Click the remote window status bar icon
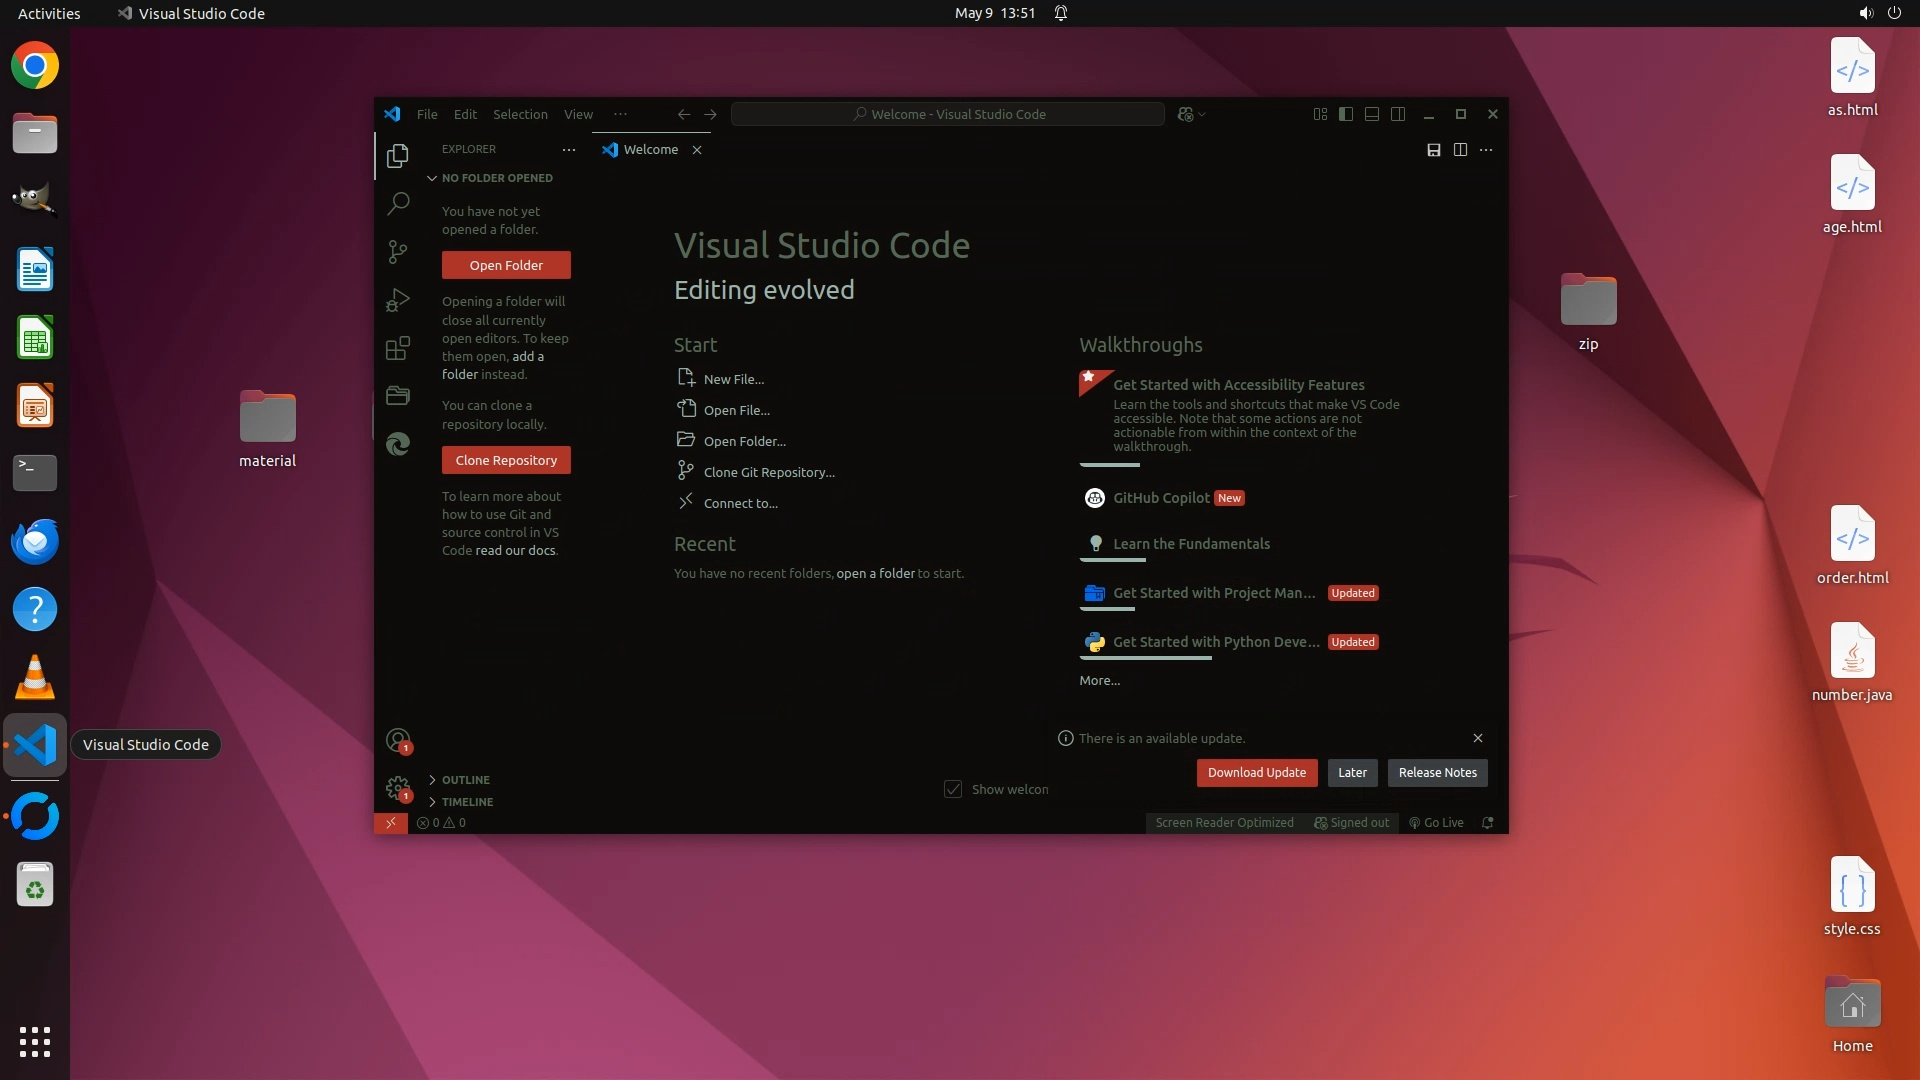The height and width of the screenshot is (1080, 1920). pyautogui.click(x=391, y=823)
